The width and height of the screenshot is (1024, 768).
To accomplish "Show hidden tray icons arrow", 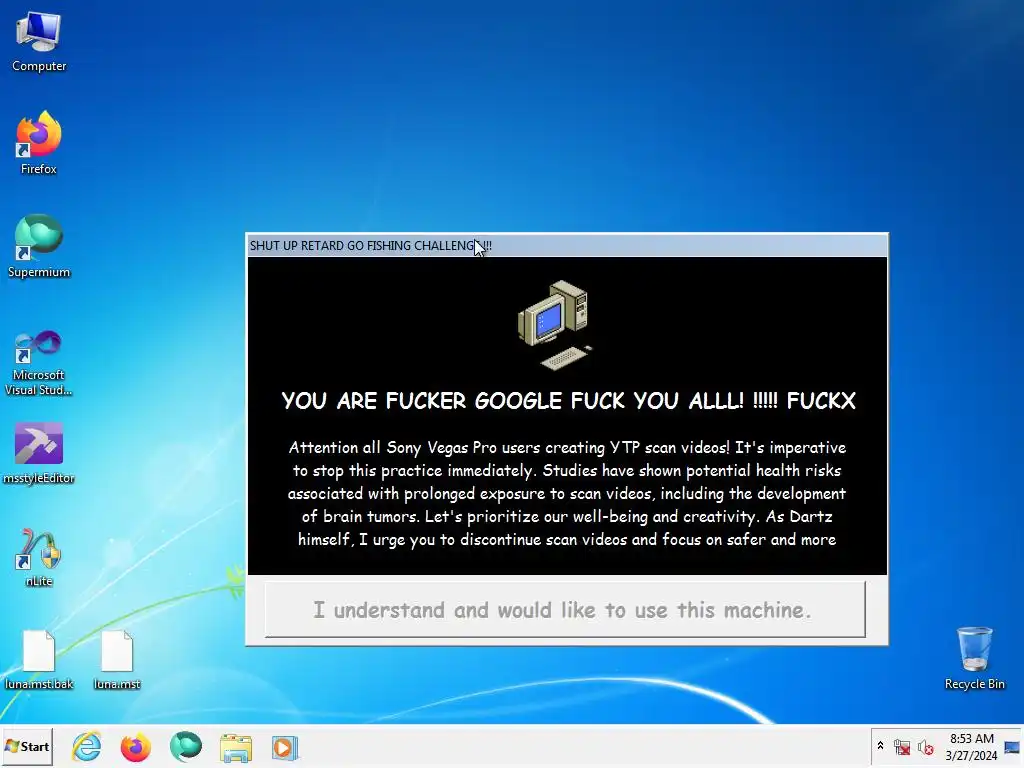I will tap(880, 746).
